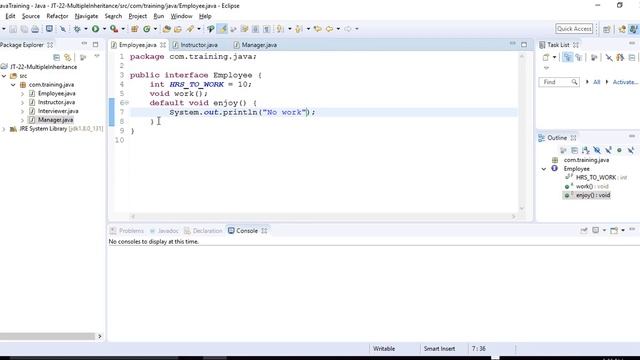The width and height of the screenshot is (640, 360).
Task: Click Collapse All icon in Task List
Action: [632, 58]
